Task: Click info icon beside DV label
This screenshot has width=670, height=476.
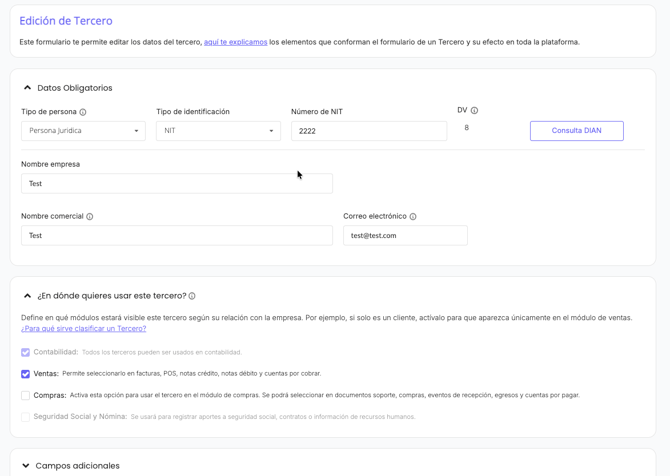Action: 474,111
